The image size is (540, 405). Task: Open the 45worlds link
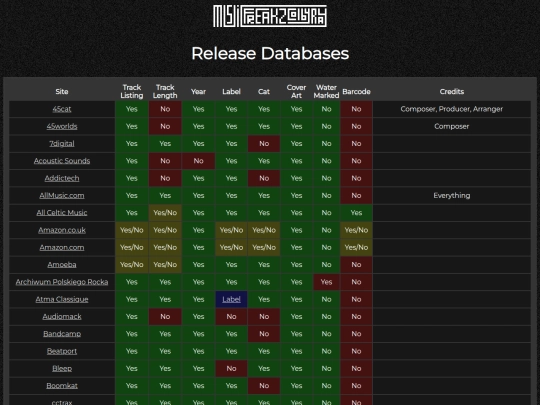pos(62,126)
